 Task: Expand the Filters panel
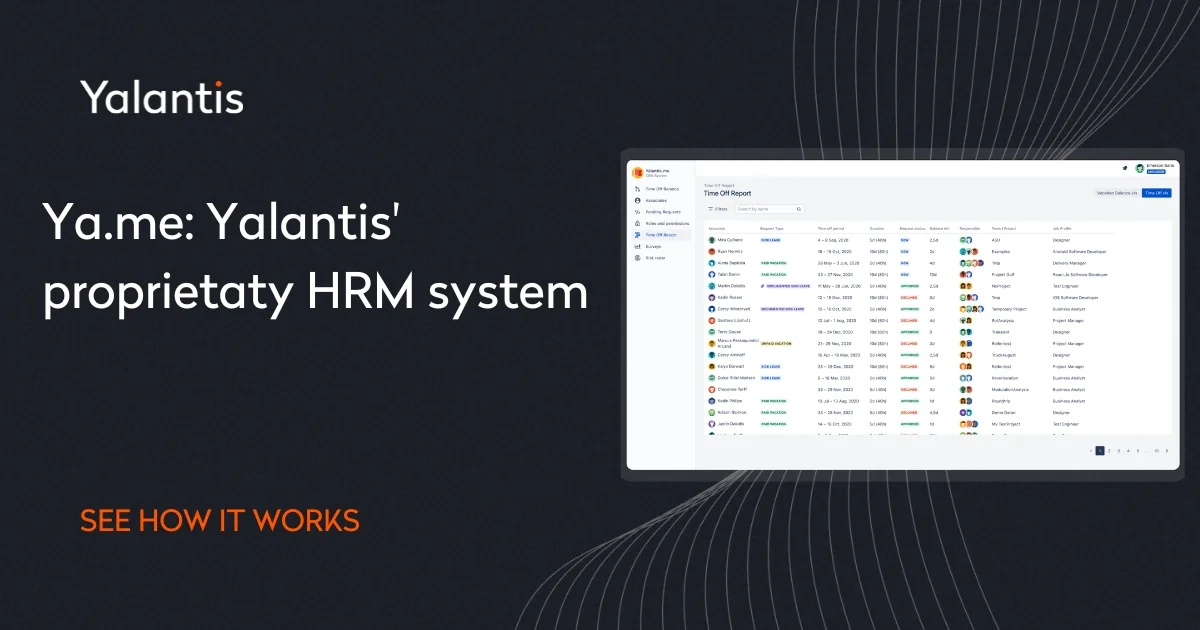[718, 209]
